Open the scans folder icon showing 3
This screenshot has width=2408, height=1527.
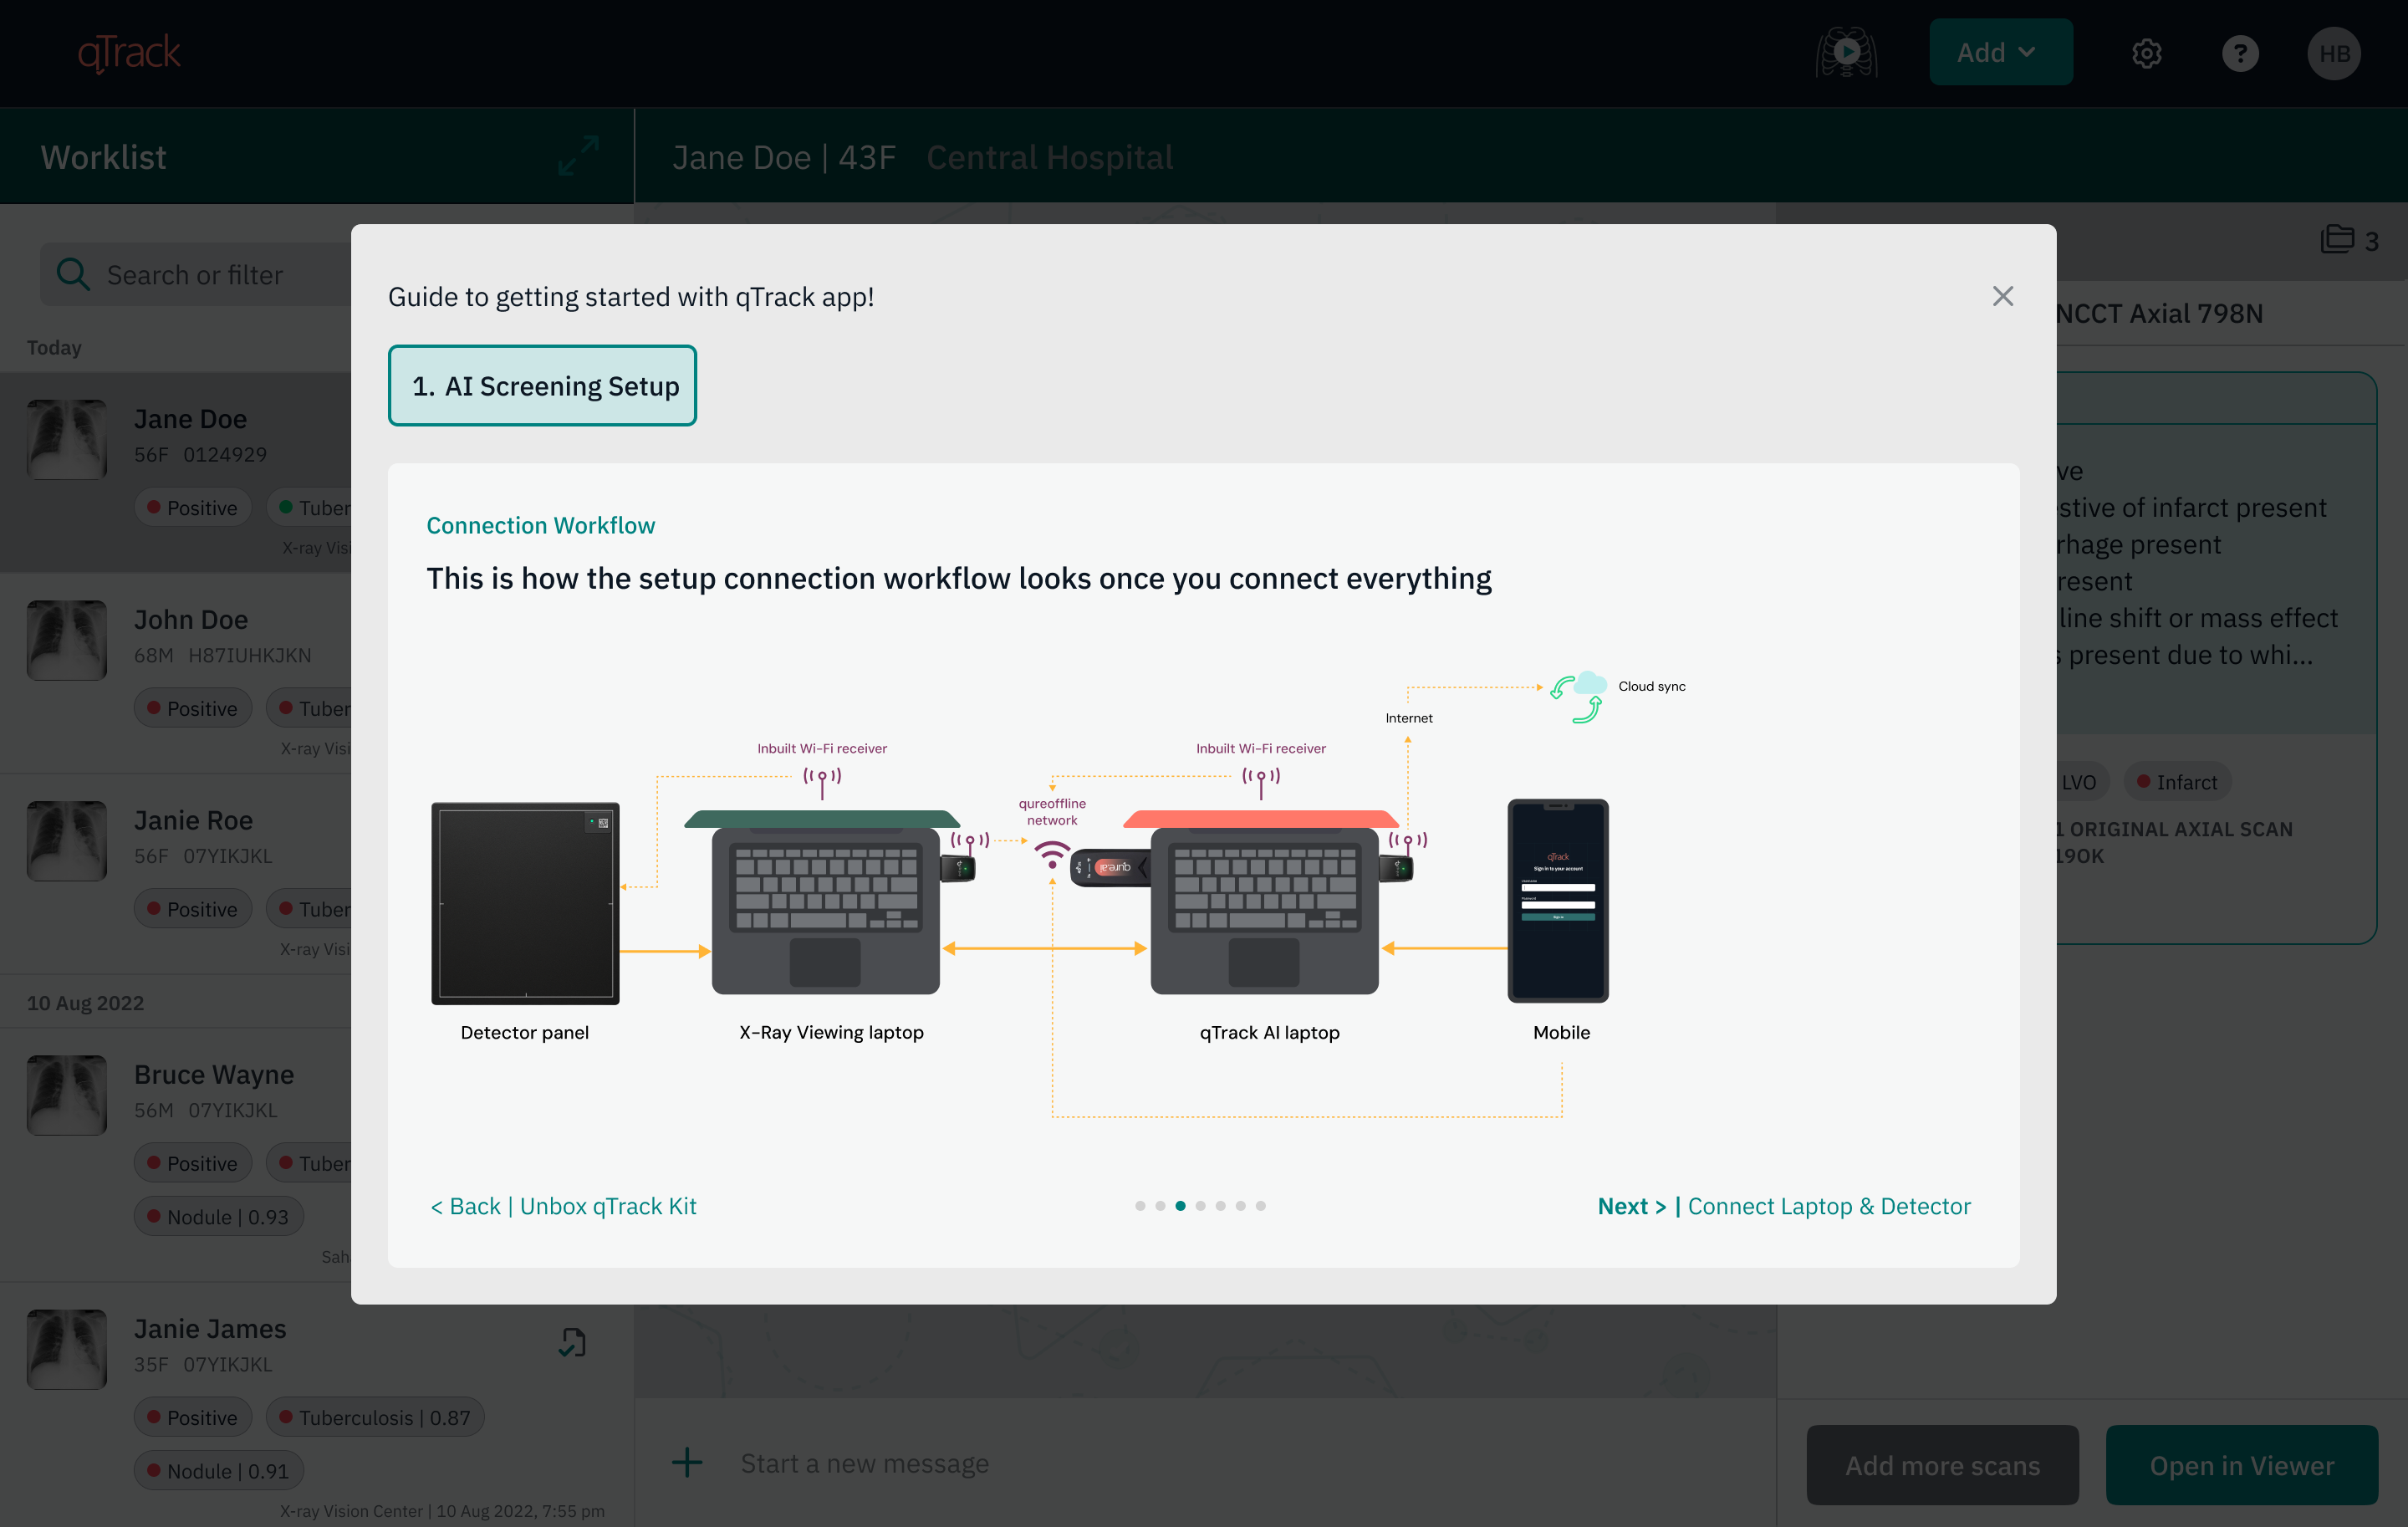point(2338,240)
